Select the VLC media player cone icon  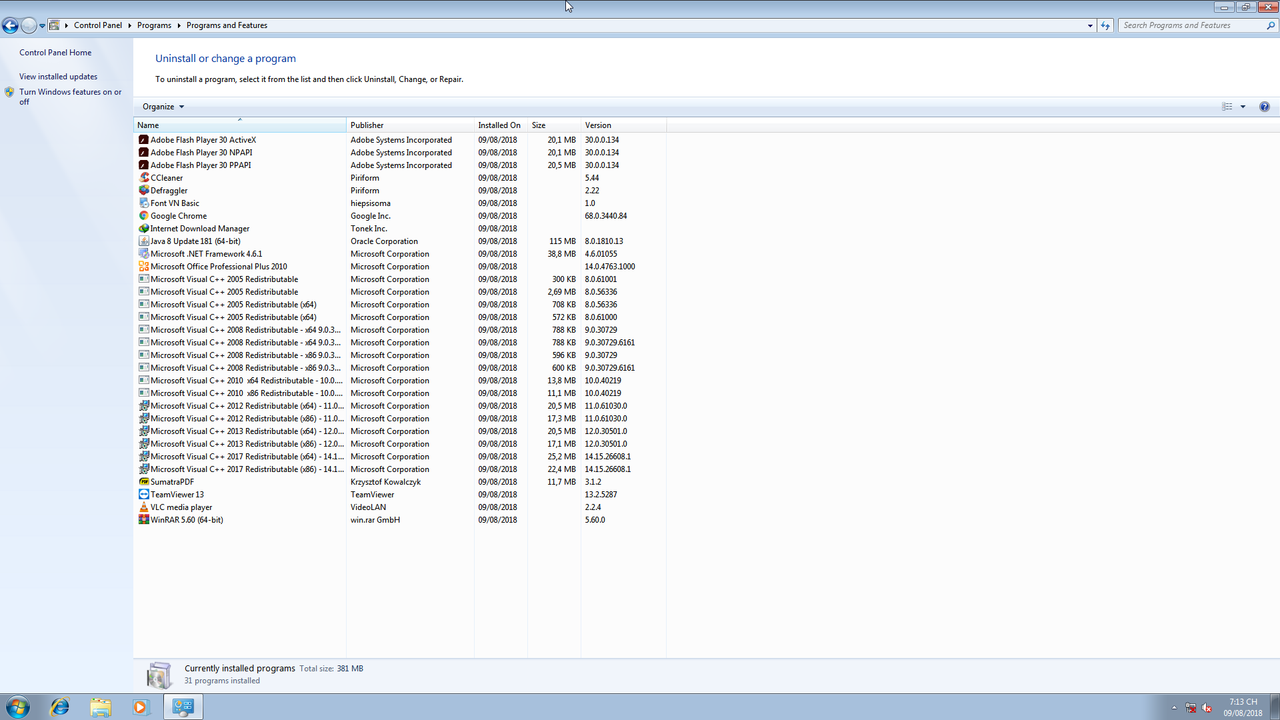[144, 507]
